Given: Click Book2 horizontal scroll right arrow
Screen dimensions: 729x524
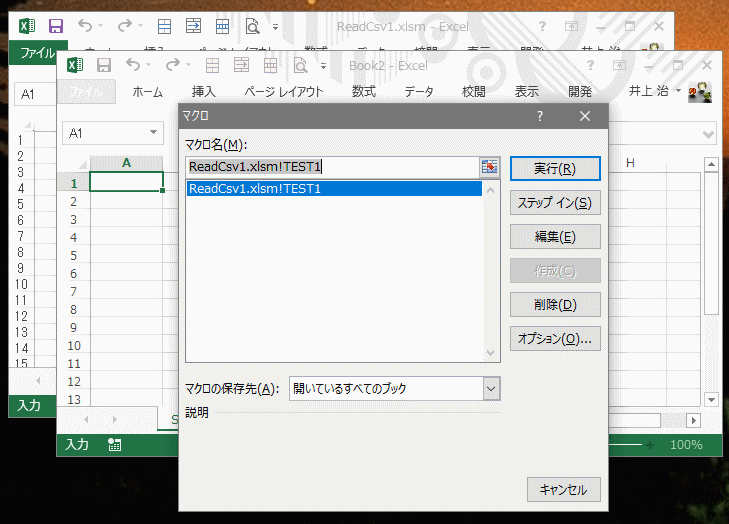Looking at the screenshot, I should [x=694, y=421].
